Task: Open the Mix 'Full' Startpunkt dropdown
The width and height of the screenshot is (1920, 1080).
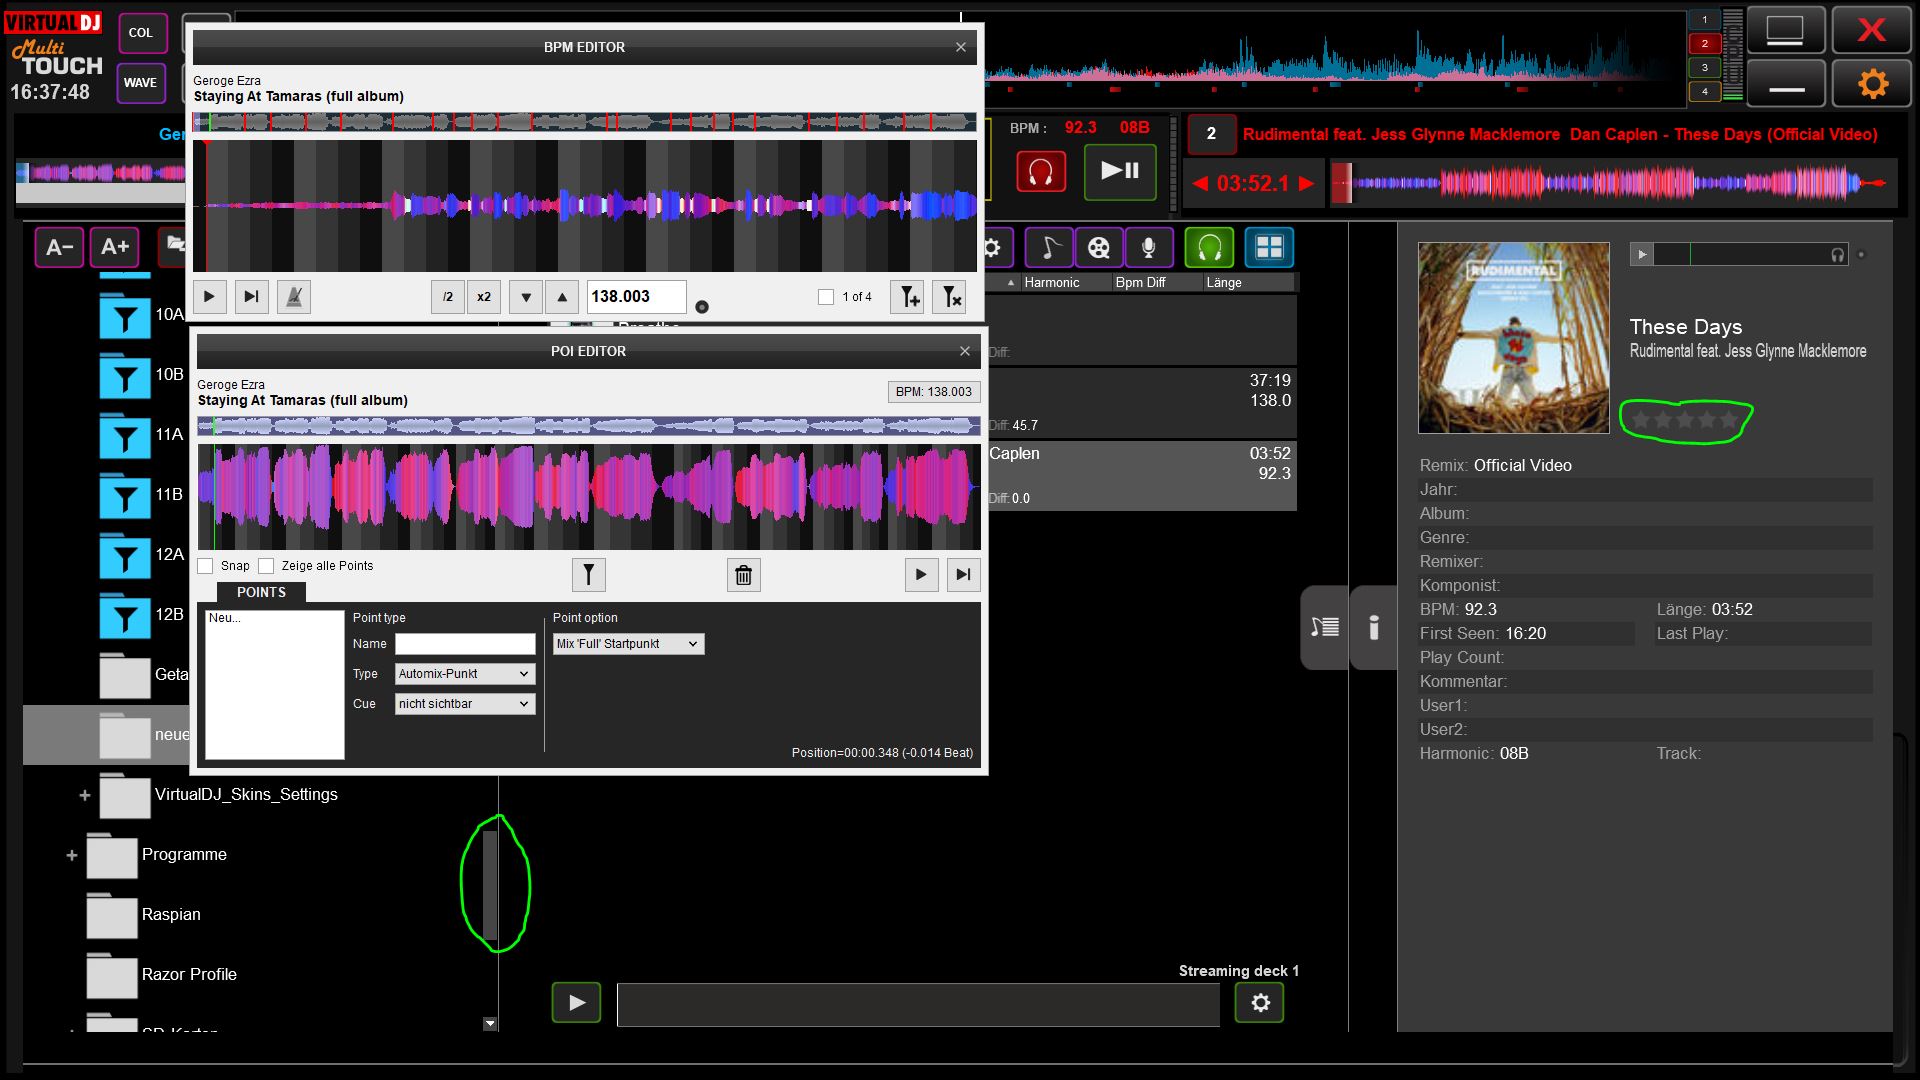Action: tap(629, 644)
